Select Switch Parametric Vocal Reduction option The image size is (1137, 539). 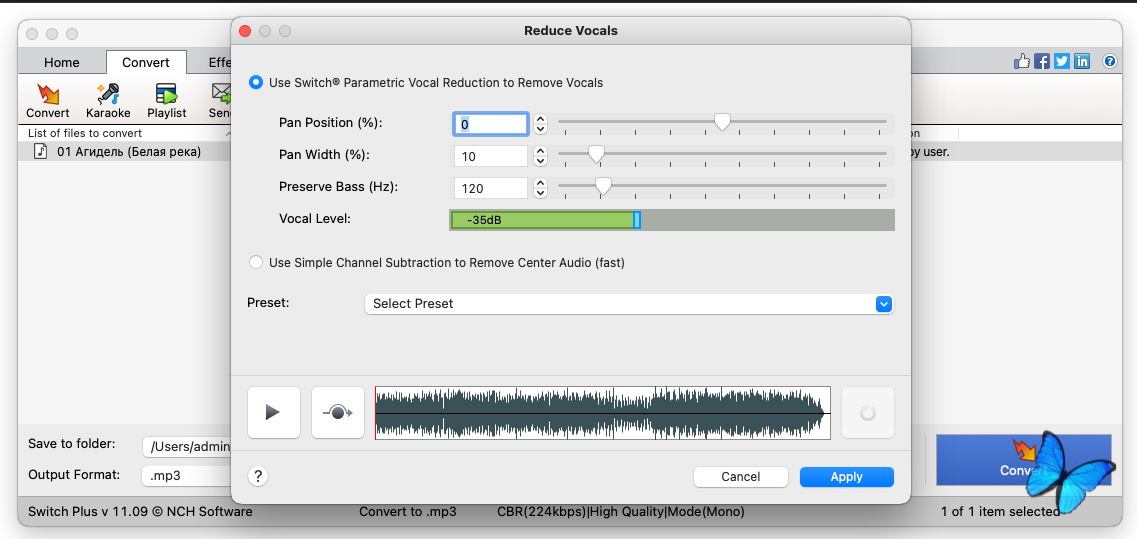pos(256,83)
